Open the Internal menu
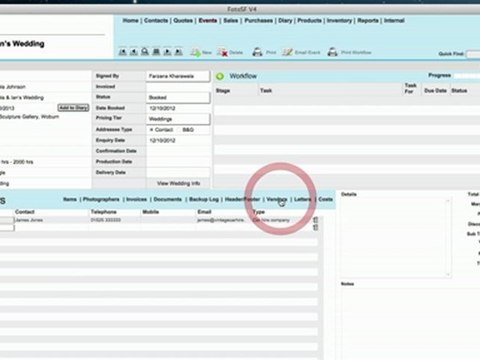The height and width of the screenshot is (360, 480). [394, 21]
